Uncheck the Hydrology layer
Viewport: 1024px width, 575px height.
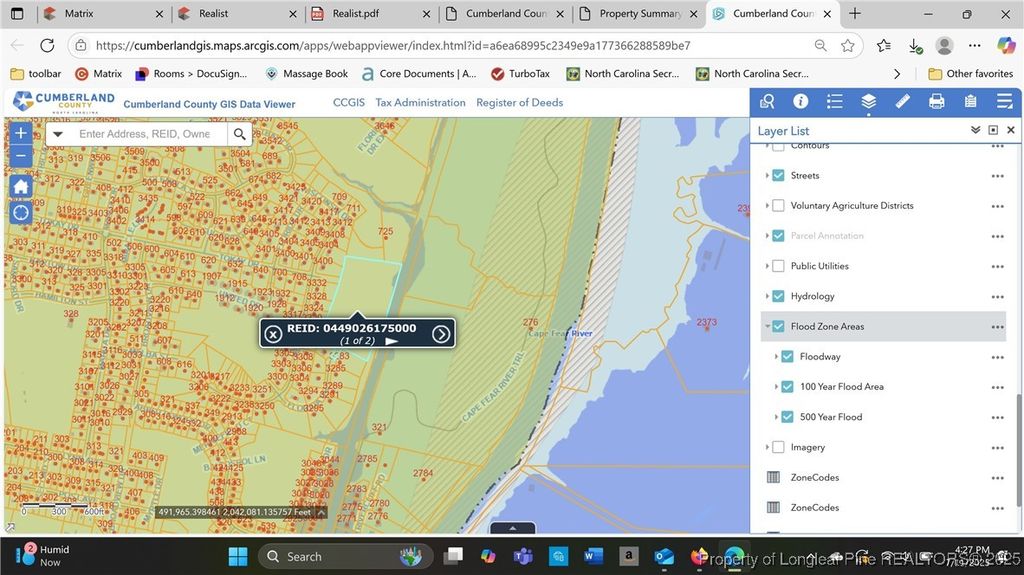tap(778, 296)
